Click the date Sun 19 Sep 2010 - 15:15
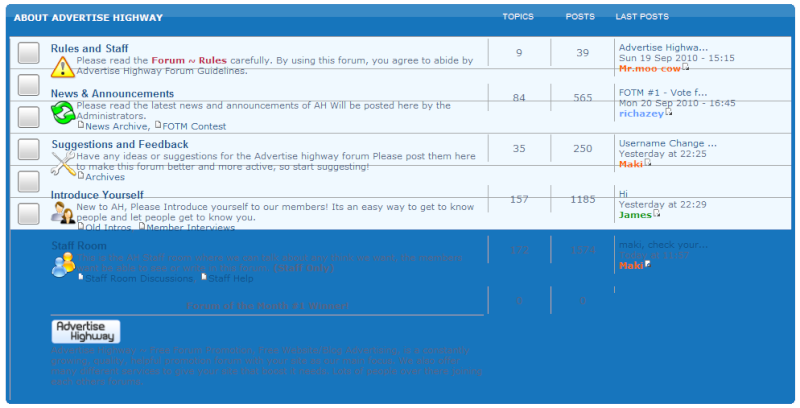This screenshot has height=408, width=800. coord(677,58)
